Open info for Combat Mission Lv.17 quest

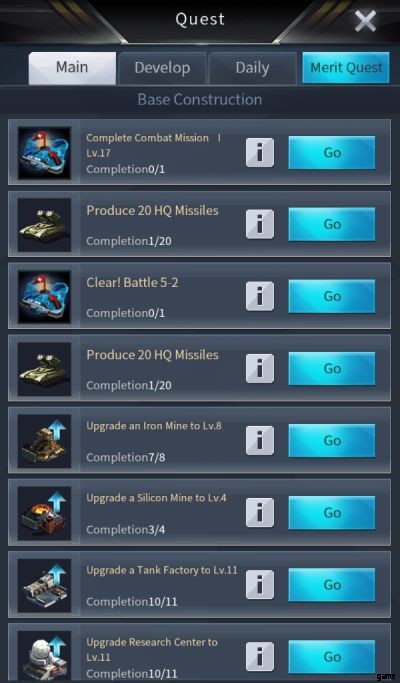point(260,152)
